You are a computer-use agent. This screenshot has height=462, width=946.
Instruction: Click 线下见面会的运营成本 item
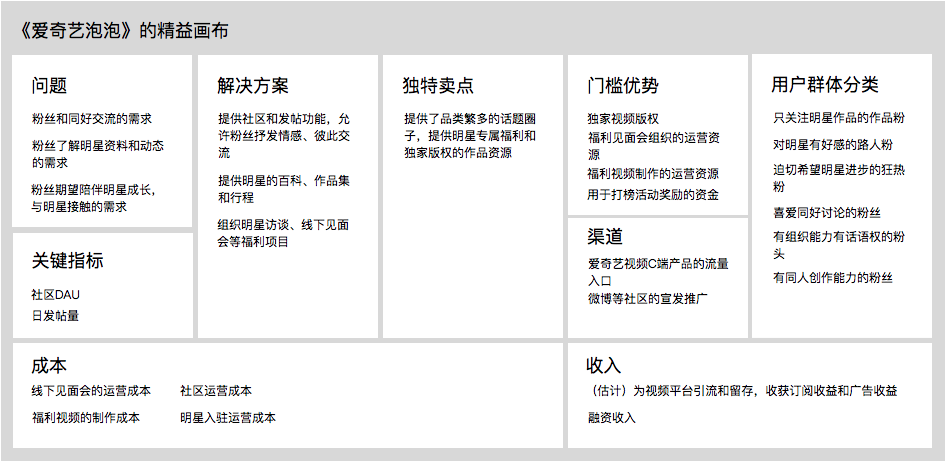[x=92, y=391]
